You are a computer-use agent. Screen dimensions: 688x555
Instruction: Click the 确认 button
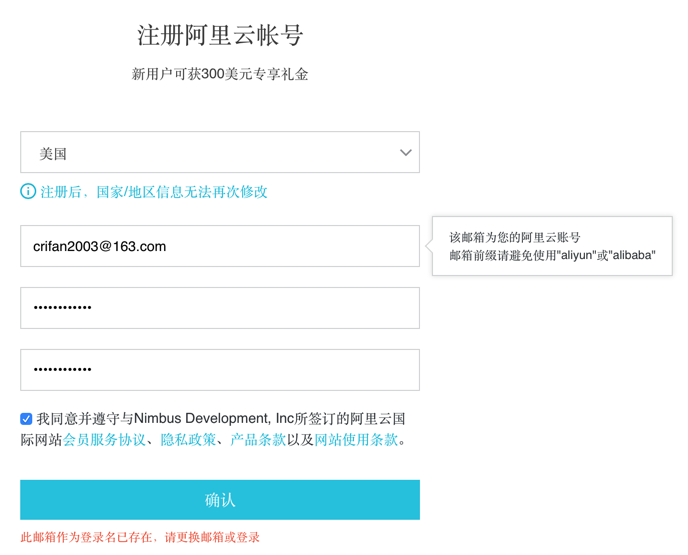[x=220, y=500]
